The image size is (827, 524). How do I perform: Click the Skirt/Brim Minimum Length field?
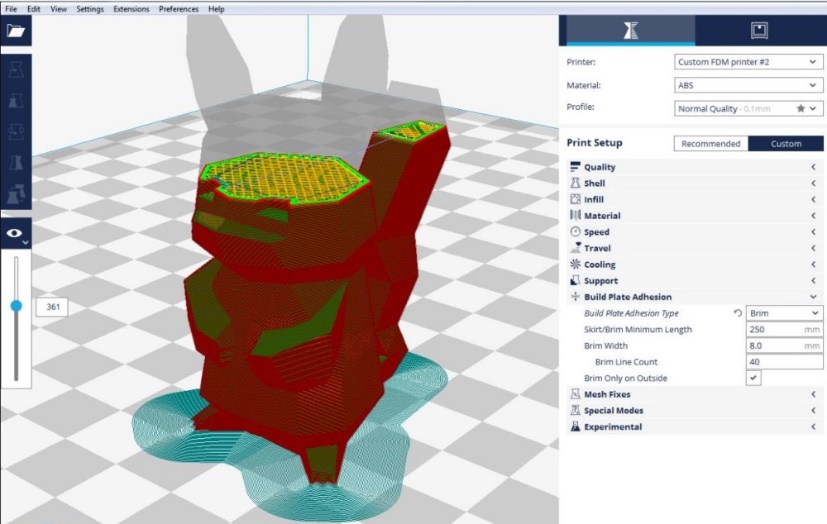coord(784,329)
